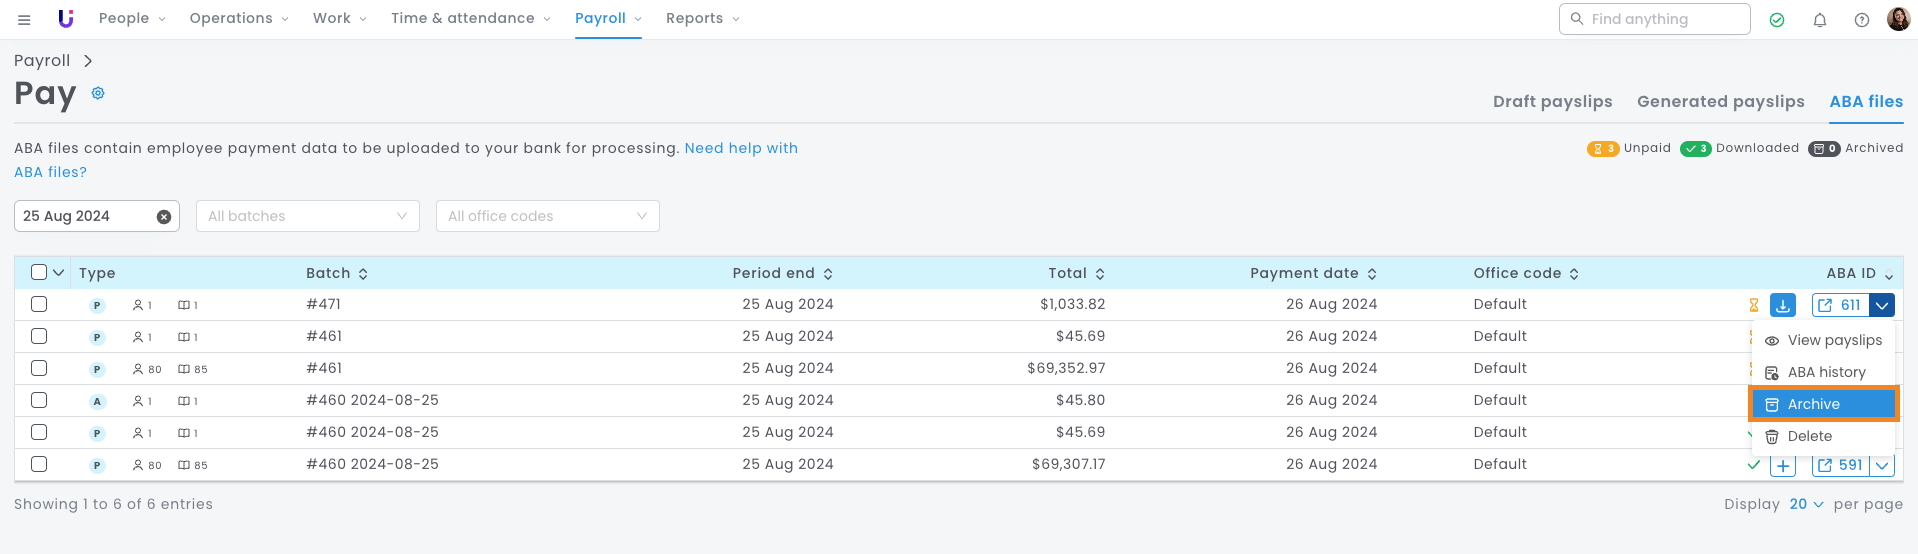Viewport: 1918px width, 554px height.
Task: Download ABA file for batch #471
Action: coord(1783,305)
